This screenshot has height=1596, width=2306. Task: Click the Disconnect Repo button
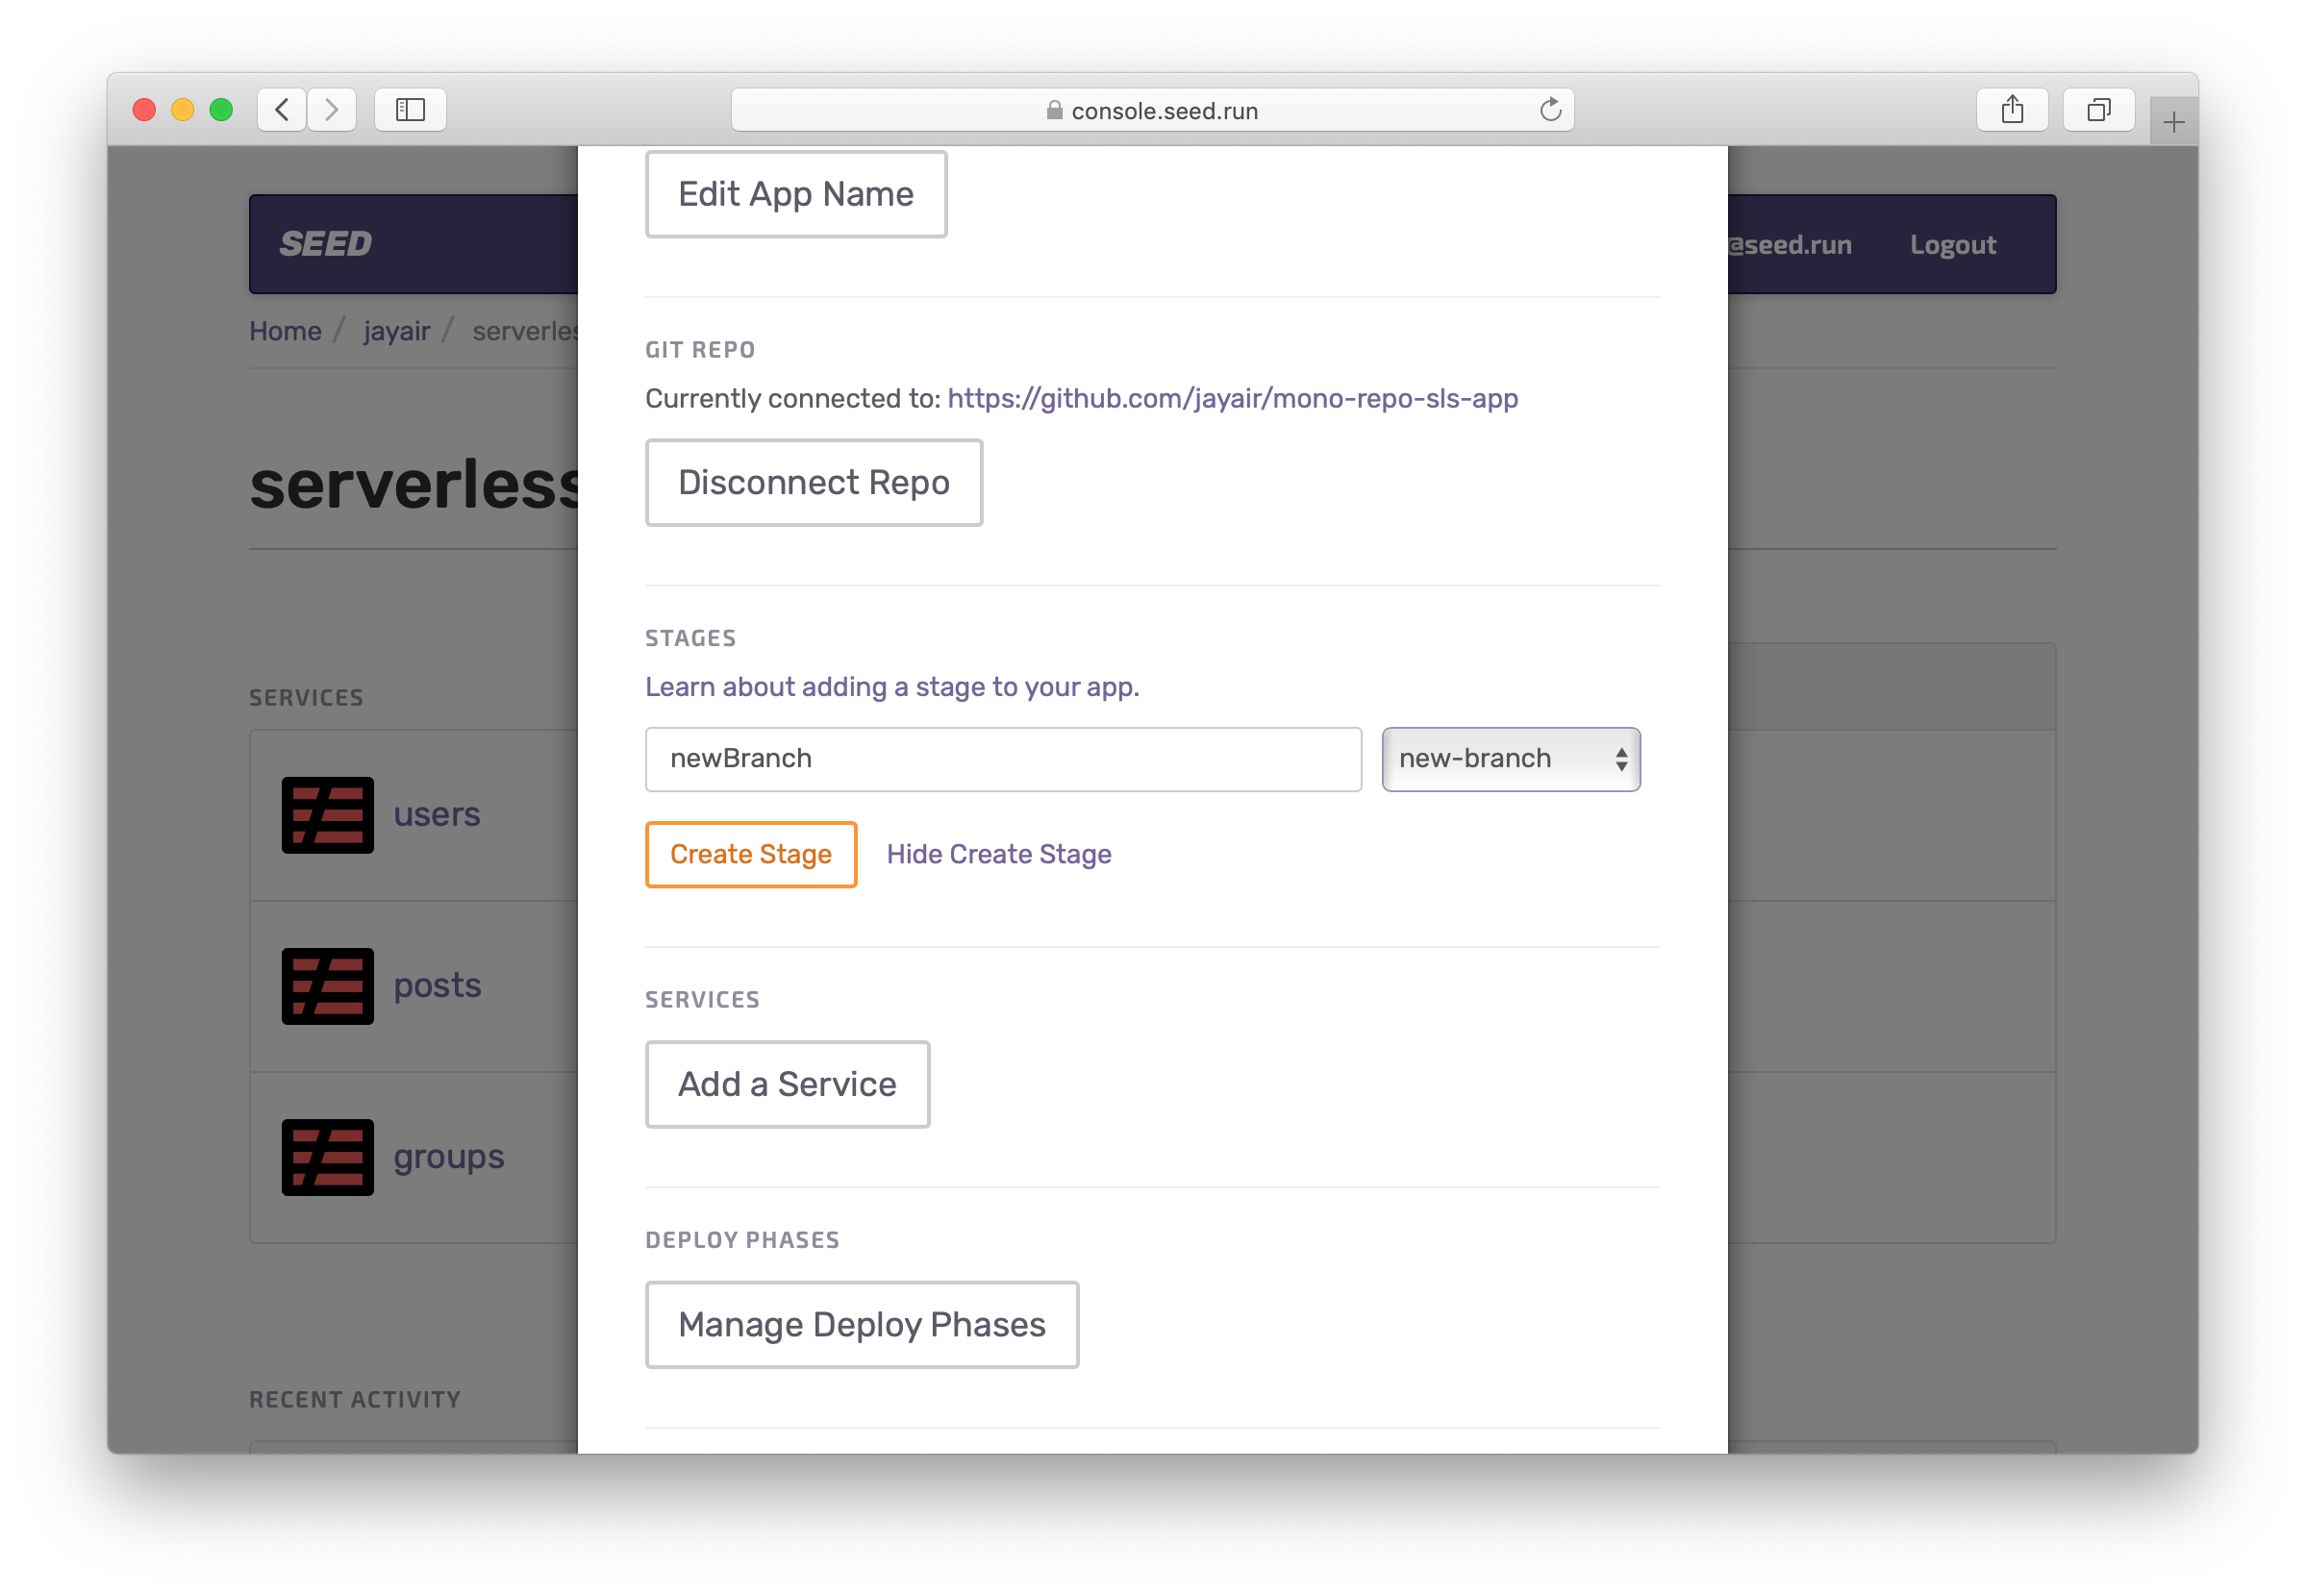813,482
